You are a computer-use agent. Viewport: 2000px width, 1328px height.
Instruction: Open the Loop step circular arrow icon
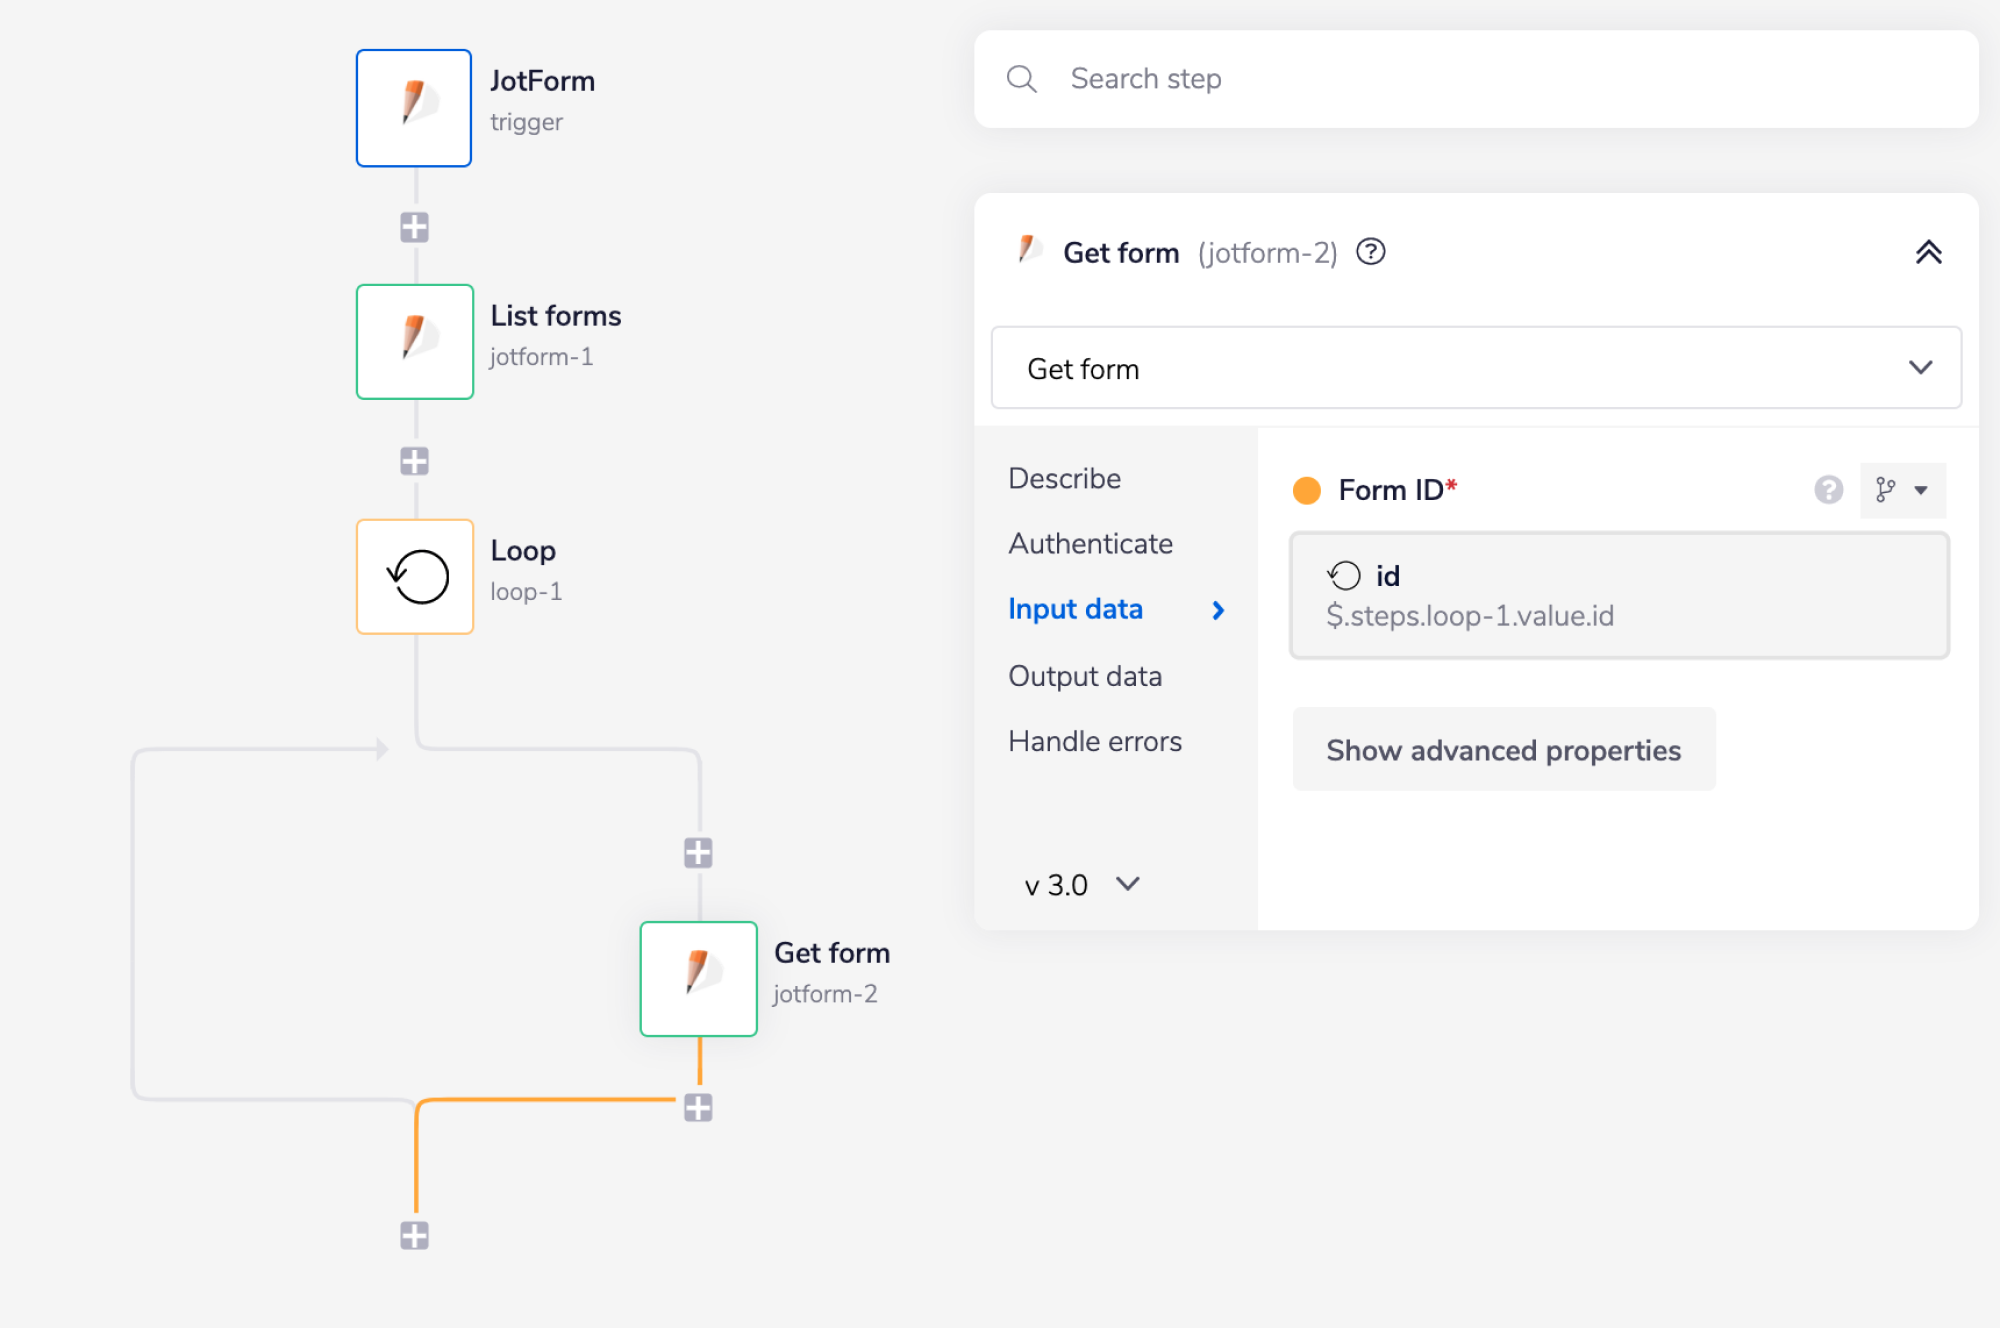pos(413,576)
